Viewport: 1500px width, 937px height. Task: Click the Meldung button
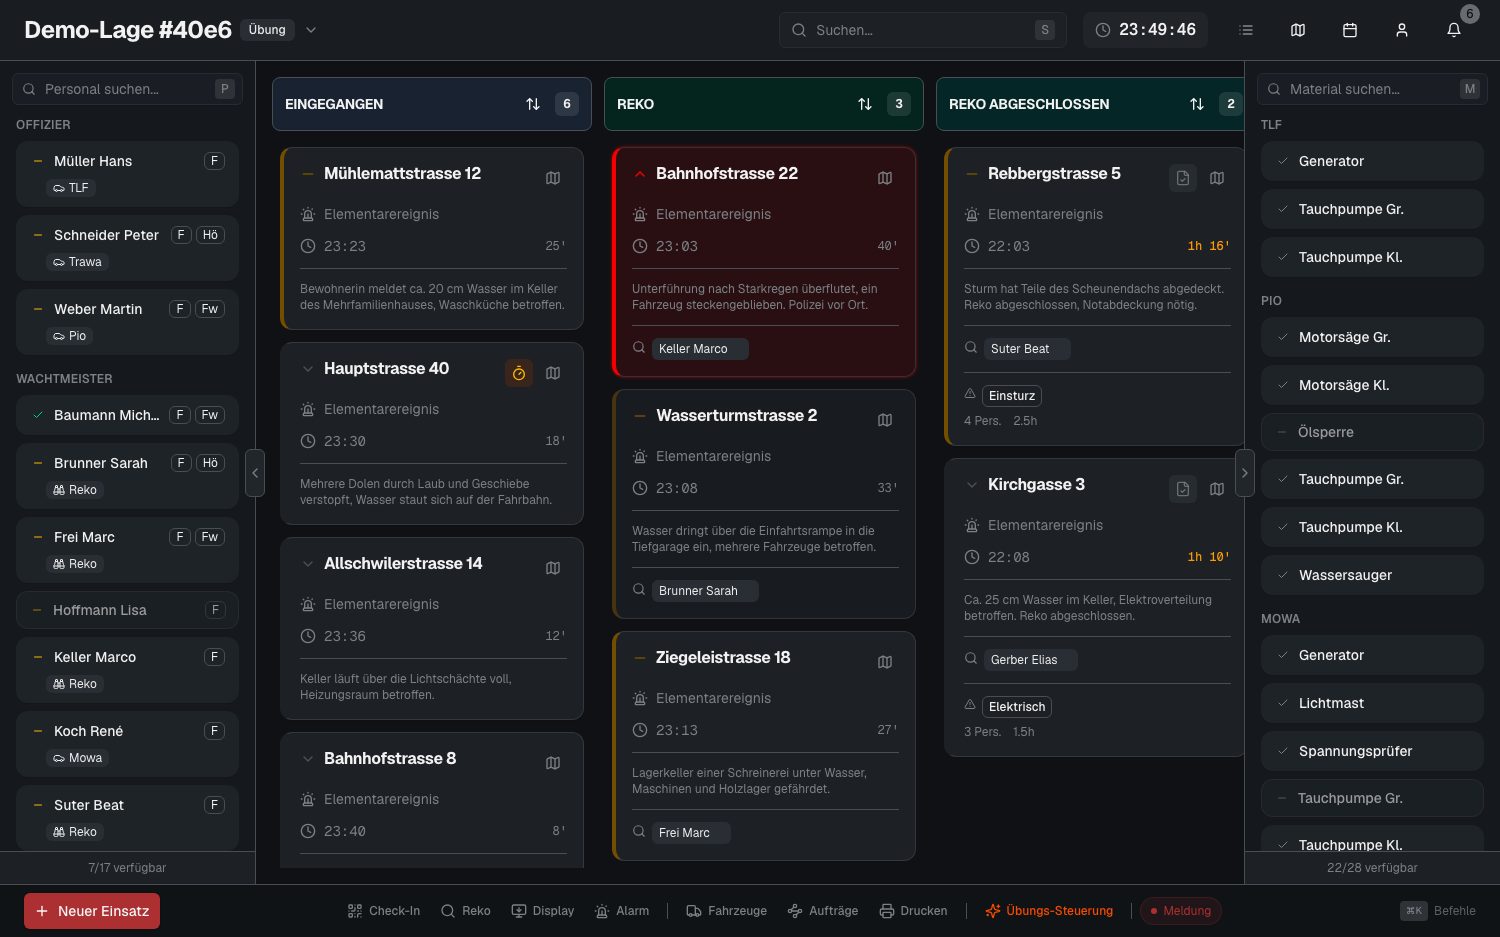[1181, 911]
